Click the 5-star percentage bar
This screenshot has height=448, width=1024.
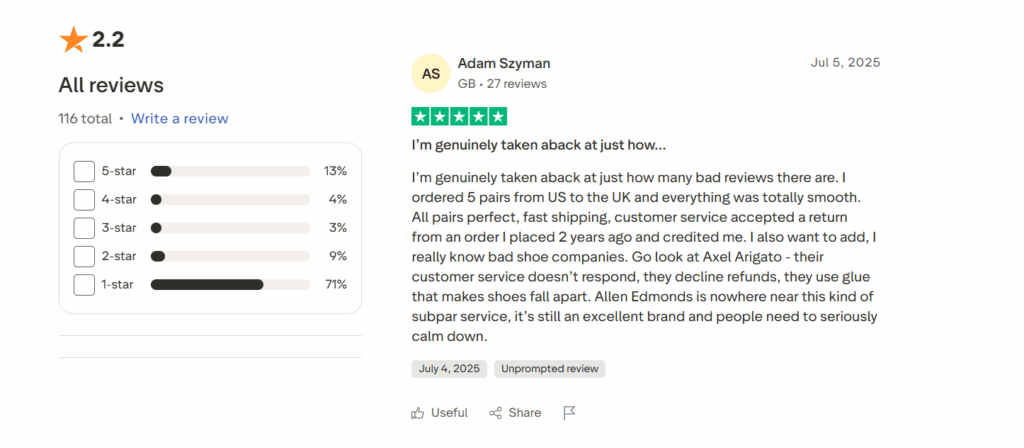pyautogui.click(x=230, y=171)
